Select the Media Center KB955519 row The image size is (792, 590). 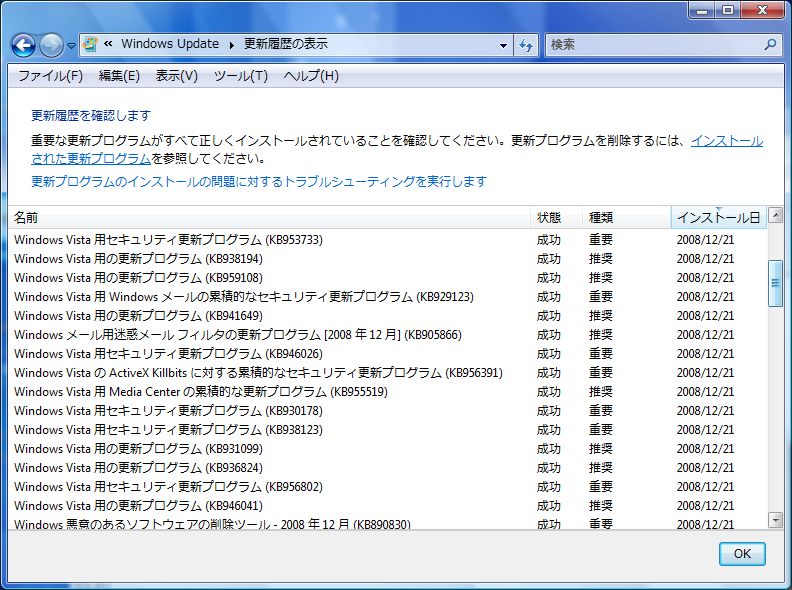(x=387, y=392)
